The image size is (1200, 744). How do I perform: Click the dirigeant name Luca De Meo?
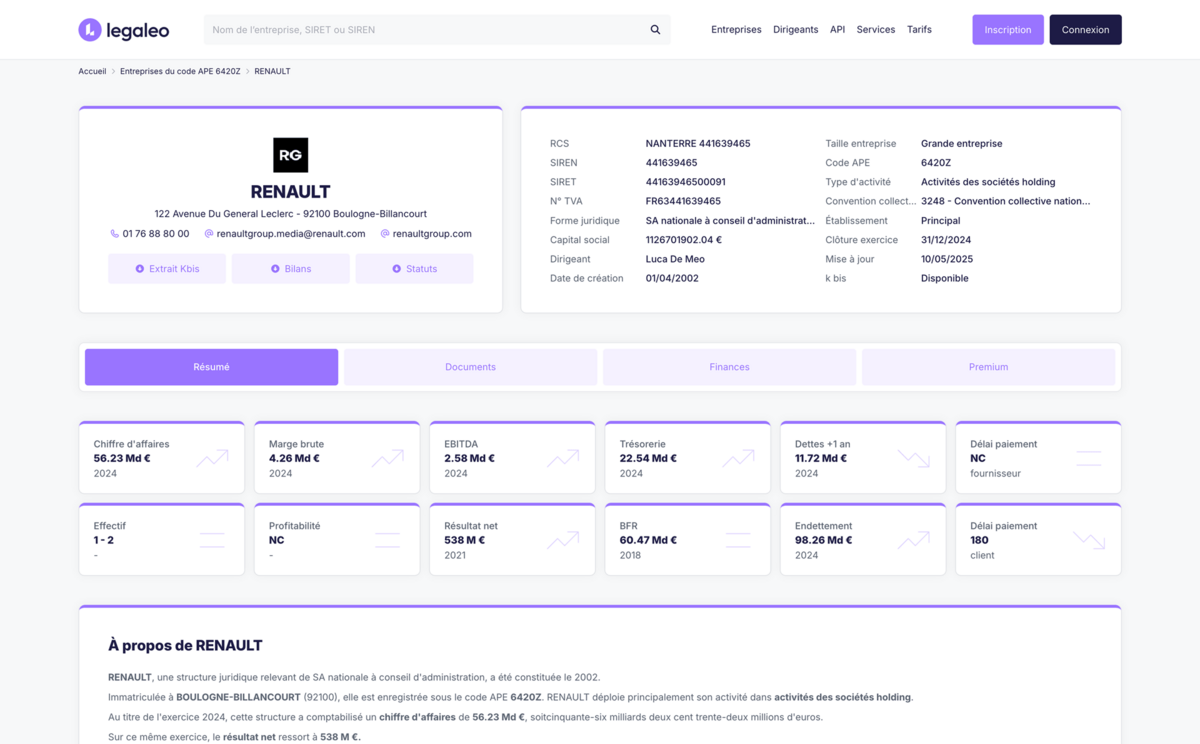click(675, 259)
